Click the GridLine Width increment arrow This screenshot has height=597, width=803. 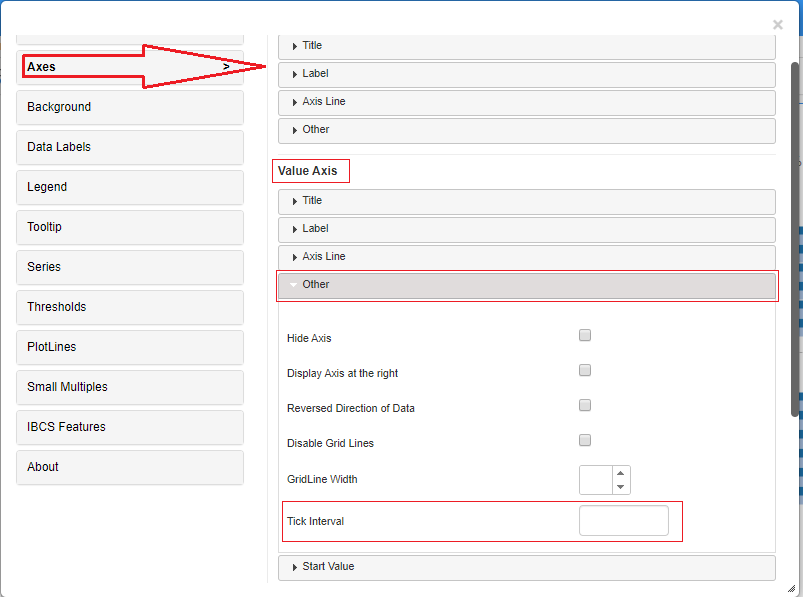[x=621, y=473]
